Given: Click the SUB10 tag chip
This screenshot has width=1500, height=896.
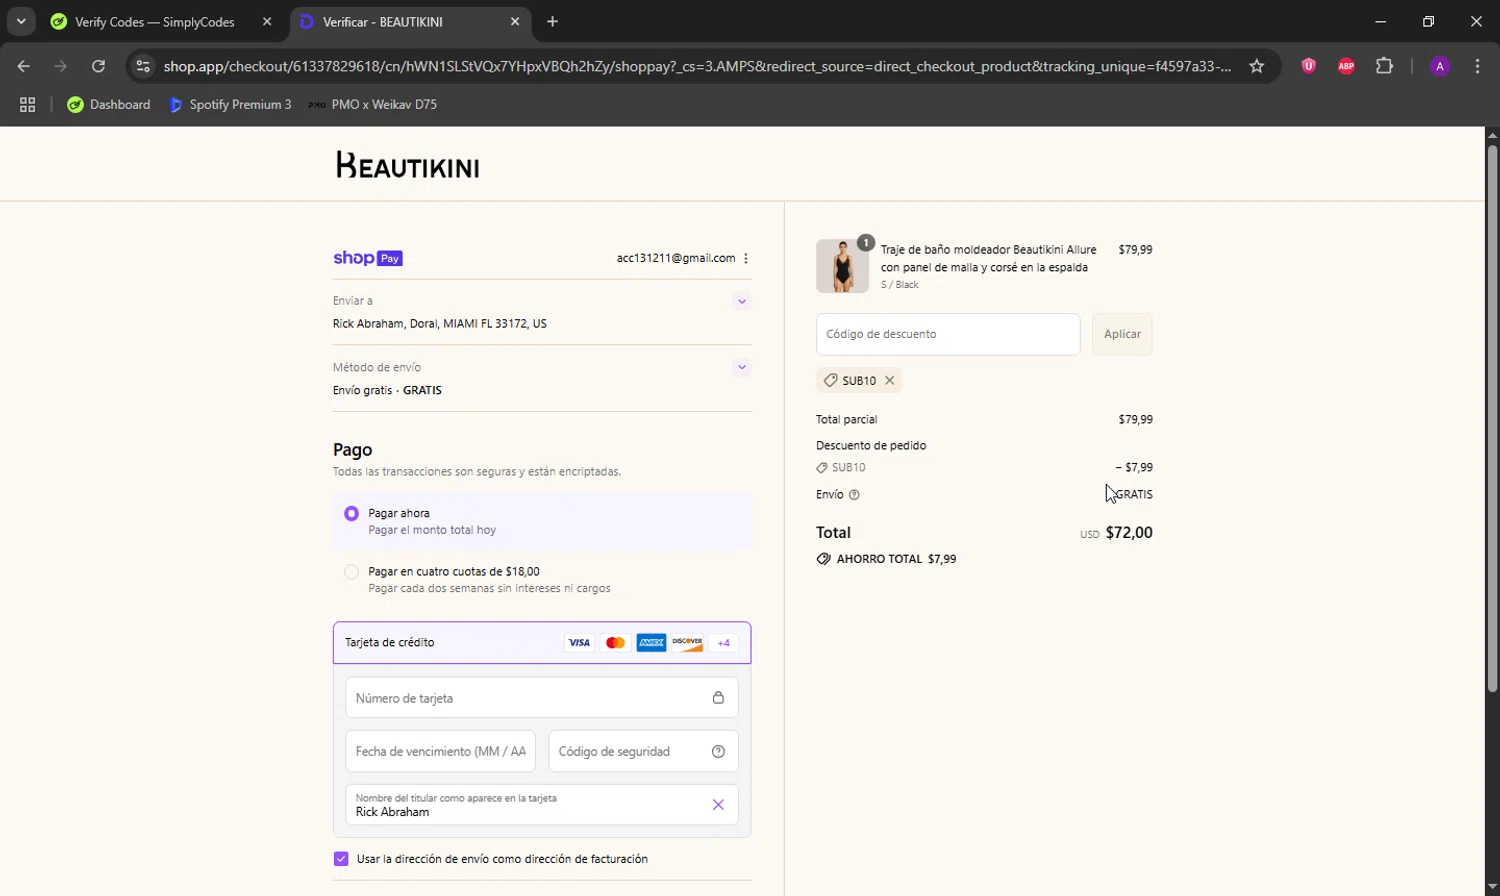Looking at the screenshot, I should coord(859,380).
